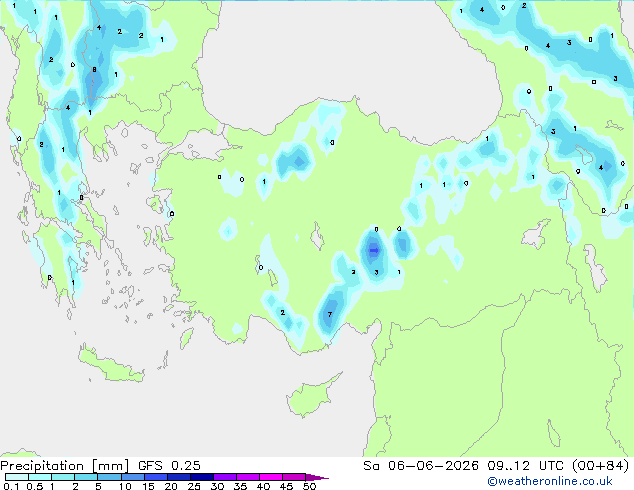
Task: Select the 25–30 mm navy legend swatch
Action: (x=201, y=477)
